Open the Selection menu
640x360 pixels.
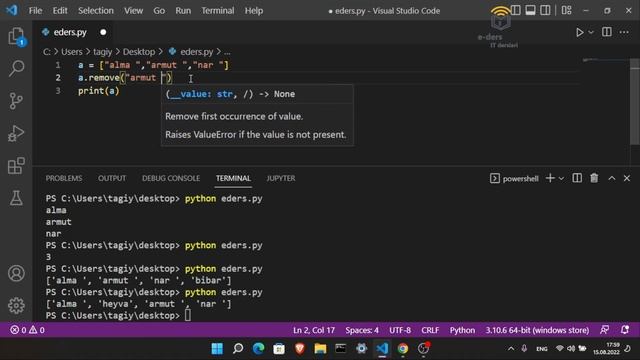click(x=96, y=11)
